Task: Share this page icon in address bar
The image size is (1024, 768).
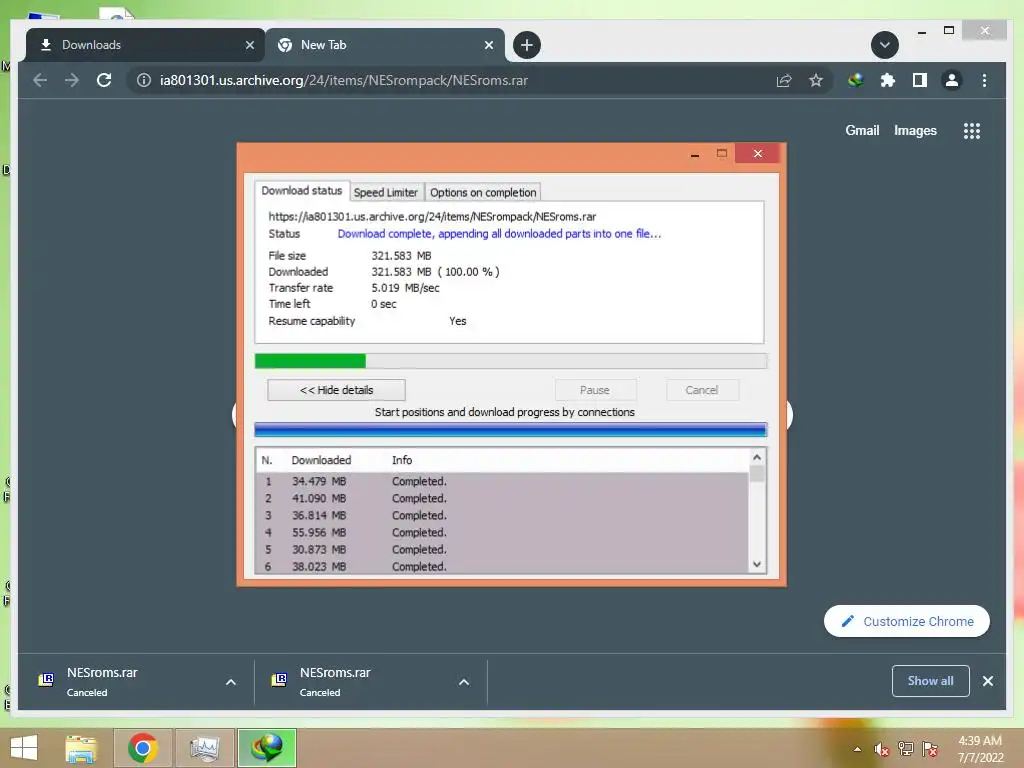Action: click(x=784, y=80)
